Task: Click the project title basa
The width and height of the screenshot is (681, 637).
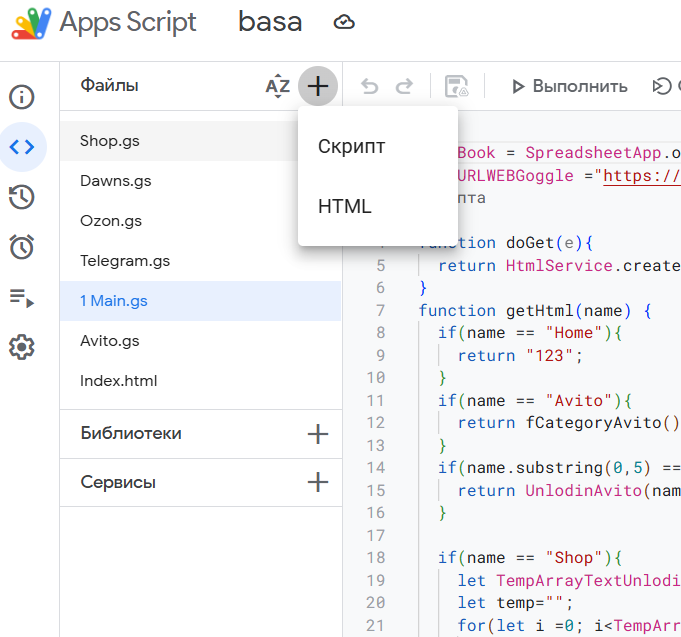Action: pyautogui.click(x=270, y=22)
